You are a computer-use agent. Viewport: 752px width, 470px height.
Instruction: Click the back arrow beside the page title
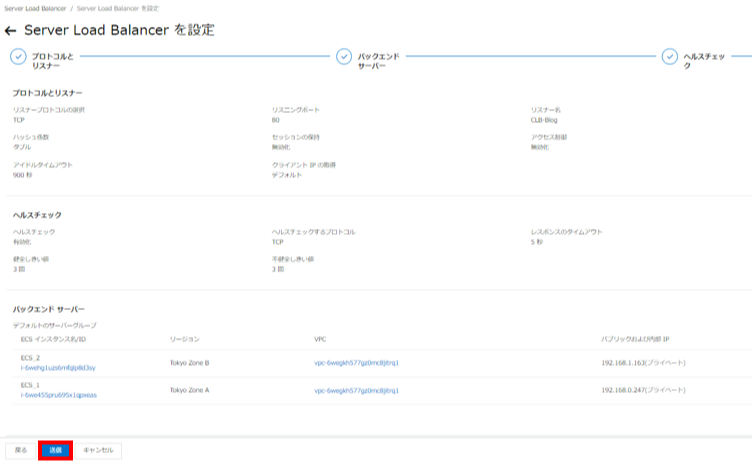pyautogui.click(x=11, y=31)
